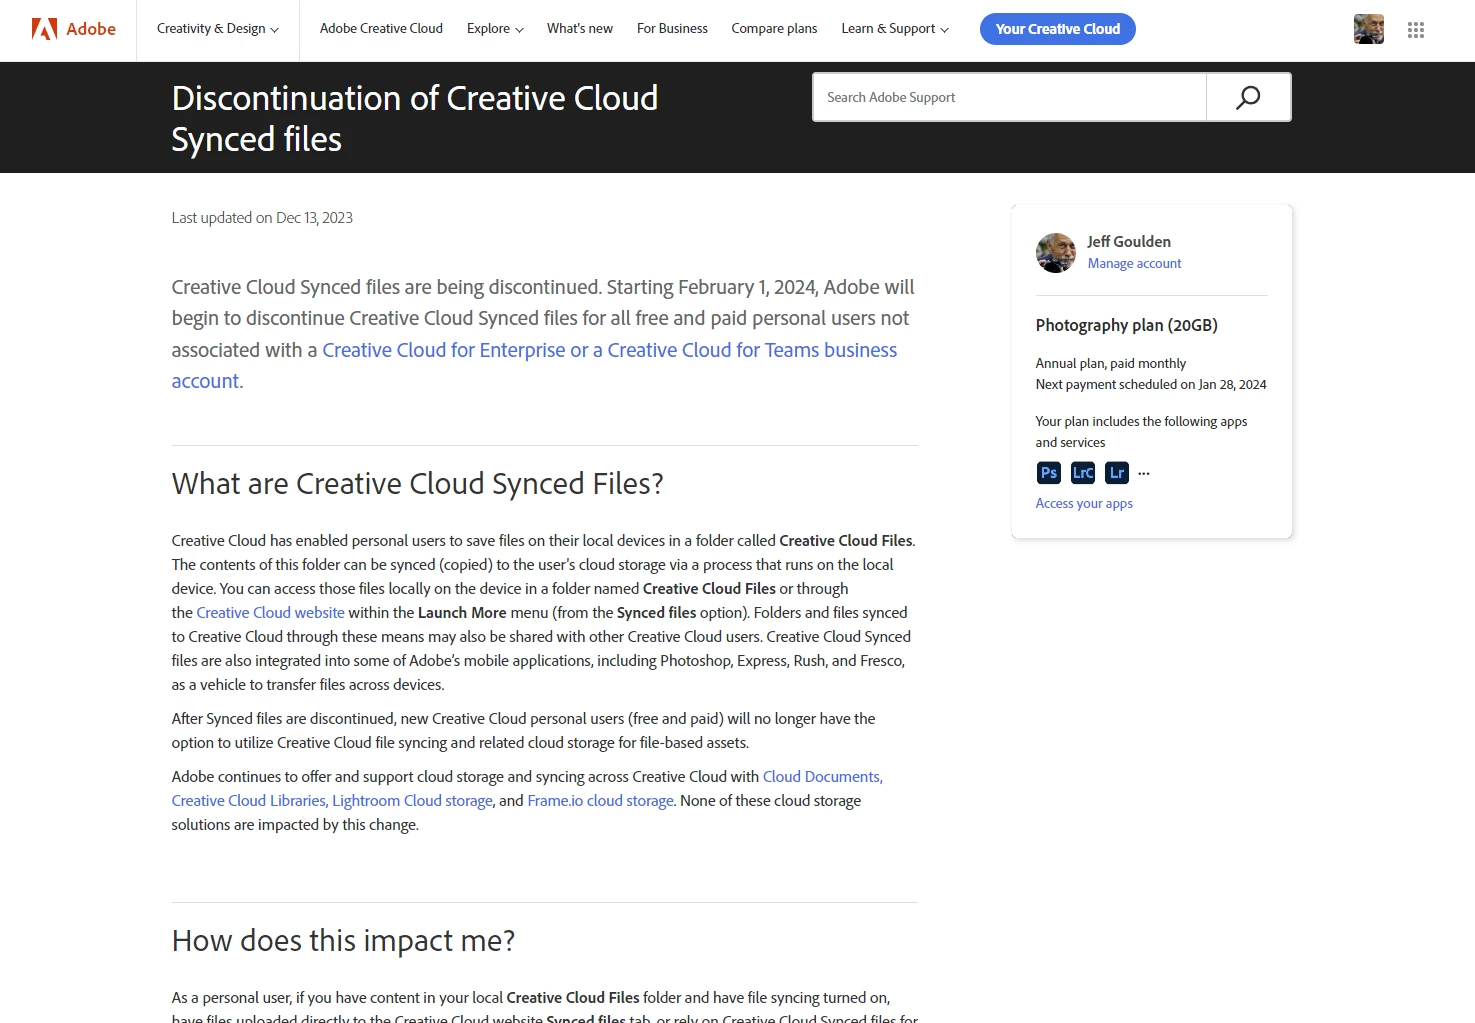Expand the Explore menu
This screenshot has height=1023, width=1475.
495,29
